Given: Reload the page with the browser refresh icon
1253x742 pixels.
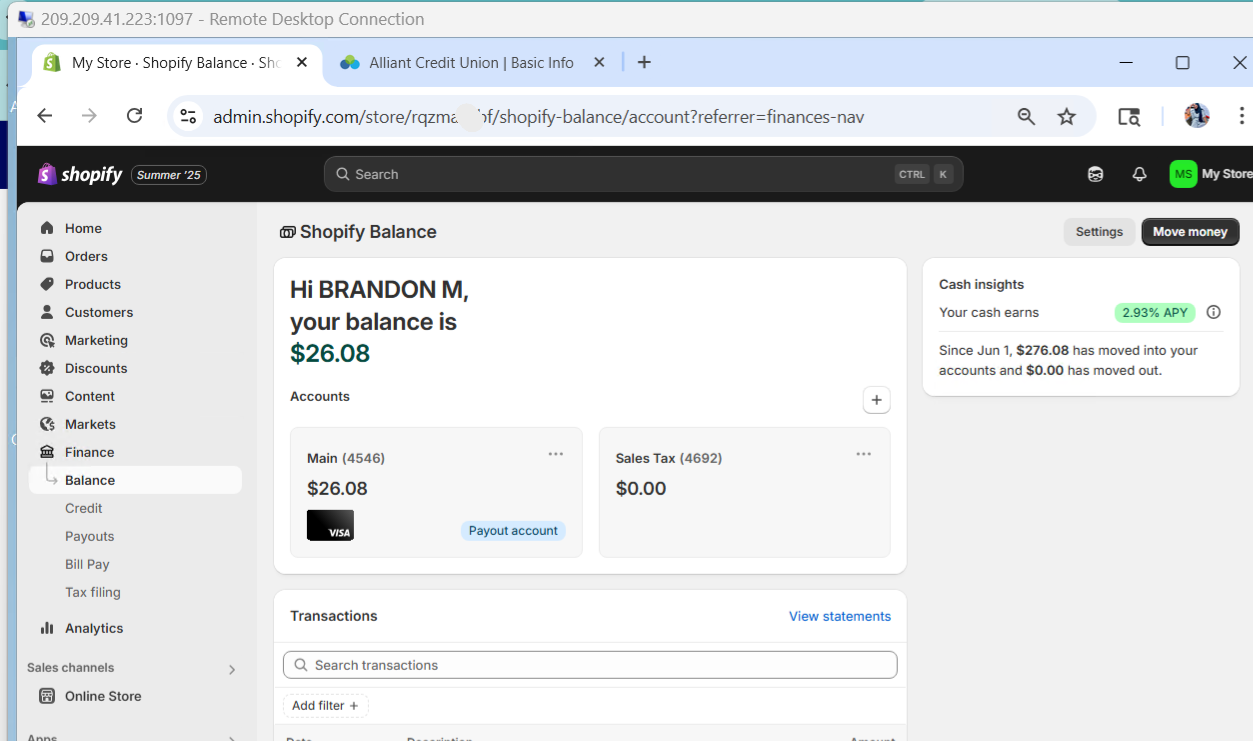Looking at the screenshot, I should 135,116.
